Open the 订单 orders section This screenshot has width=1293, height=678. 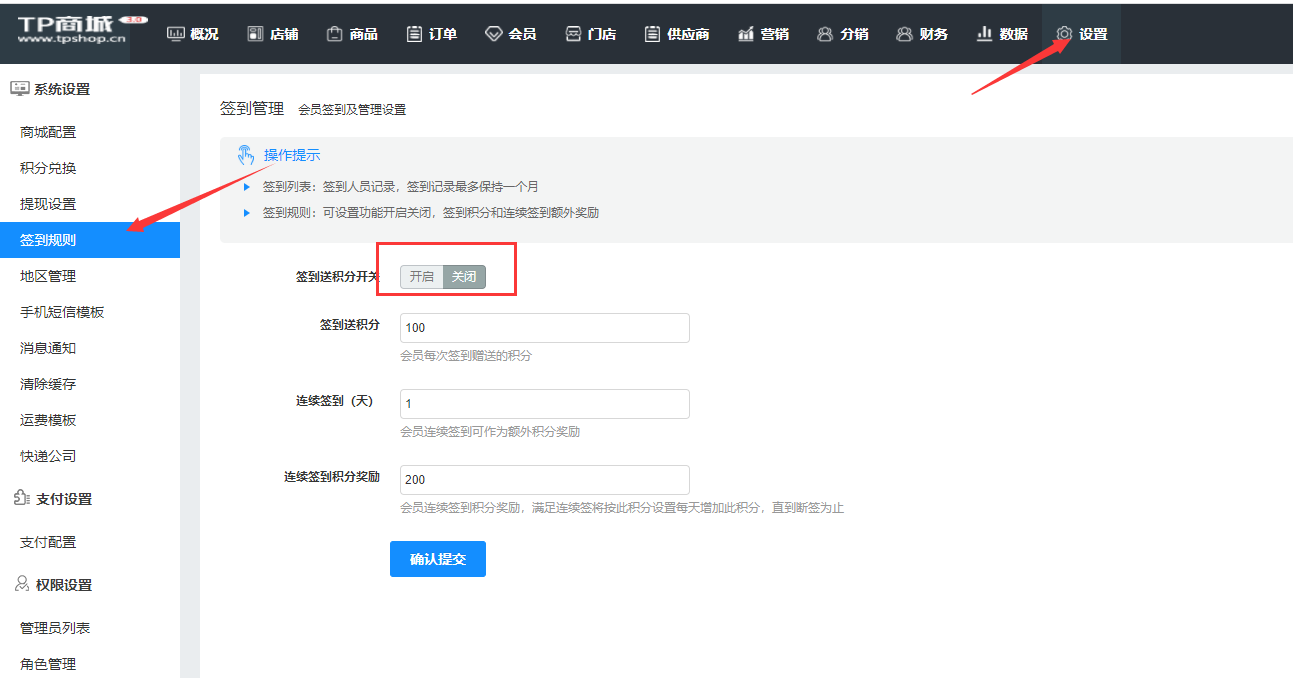(431, 32)
